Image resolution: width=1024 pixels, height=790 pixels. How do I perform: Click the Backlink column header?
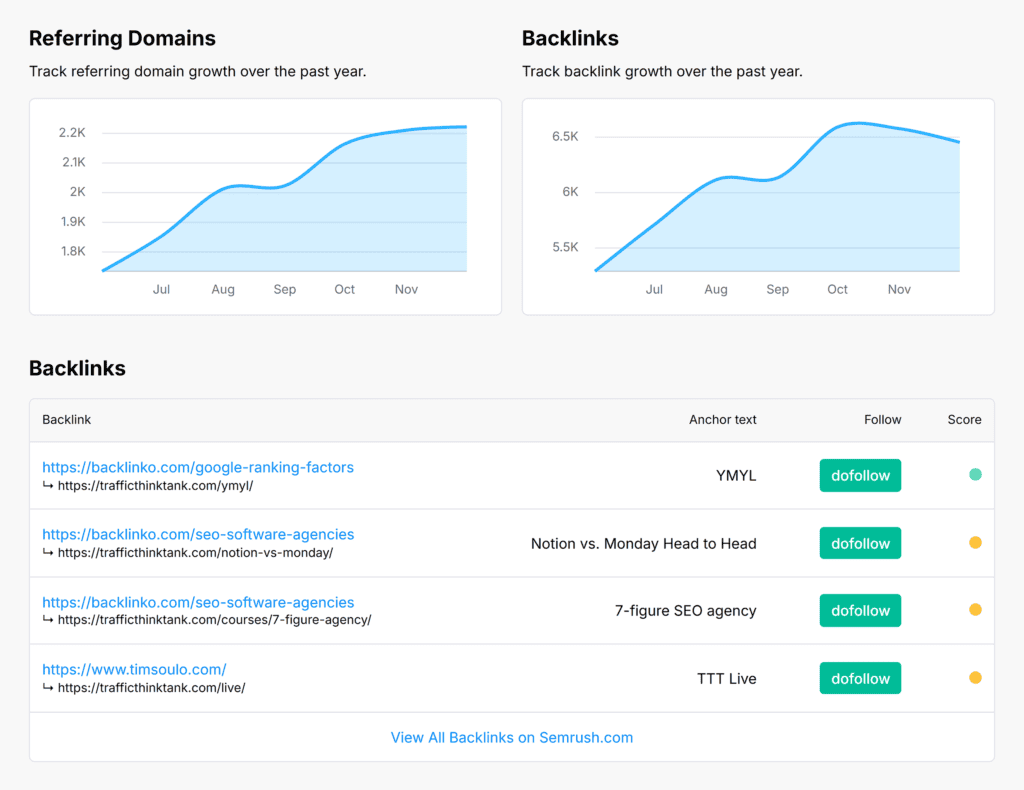coord(67,420)
